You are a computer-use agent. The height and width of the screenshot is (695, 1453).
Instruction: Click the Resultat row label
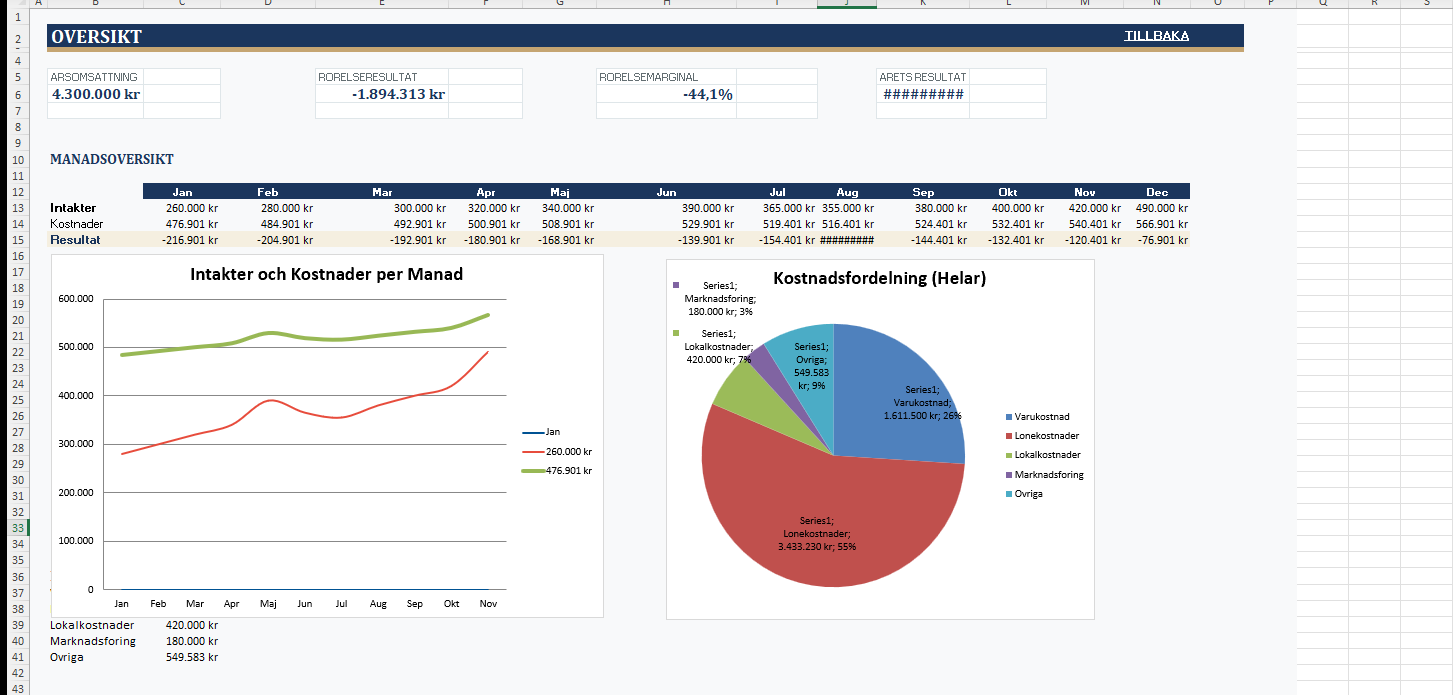click(x=73, y=240)
